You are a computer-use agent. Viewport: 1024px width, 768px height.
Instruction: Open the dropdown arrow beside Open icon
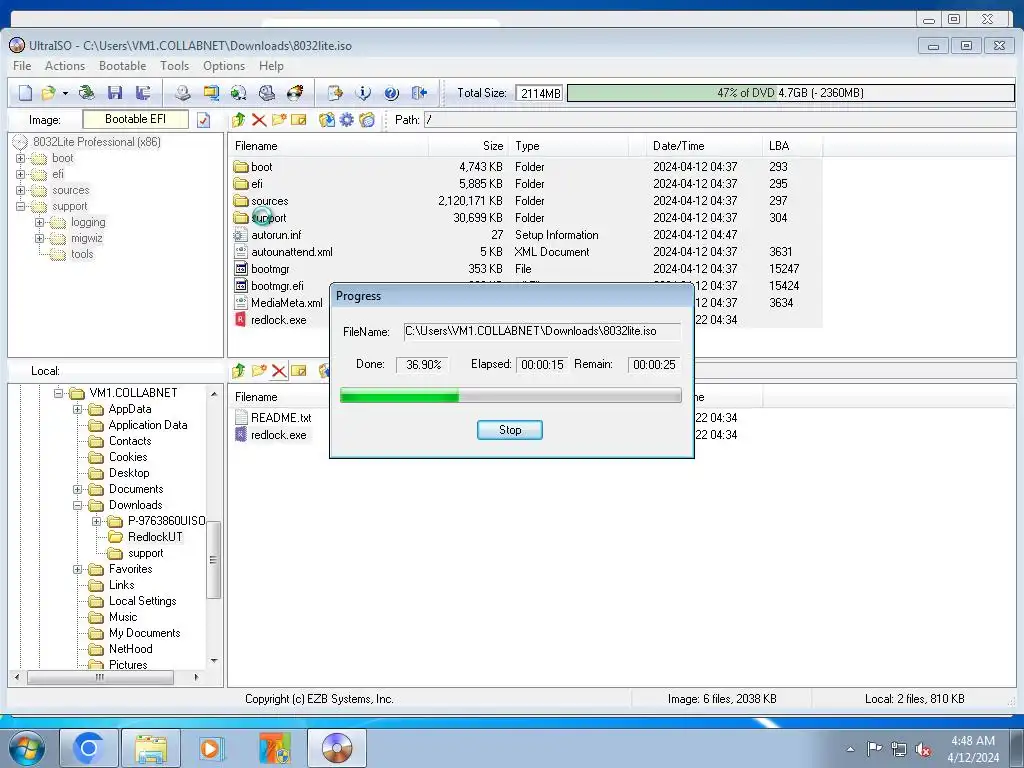click(x=65, y=93)
